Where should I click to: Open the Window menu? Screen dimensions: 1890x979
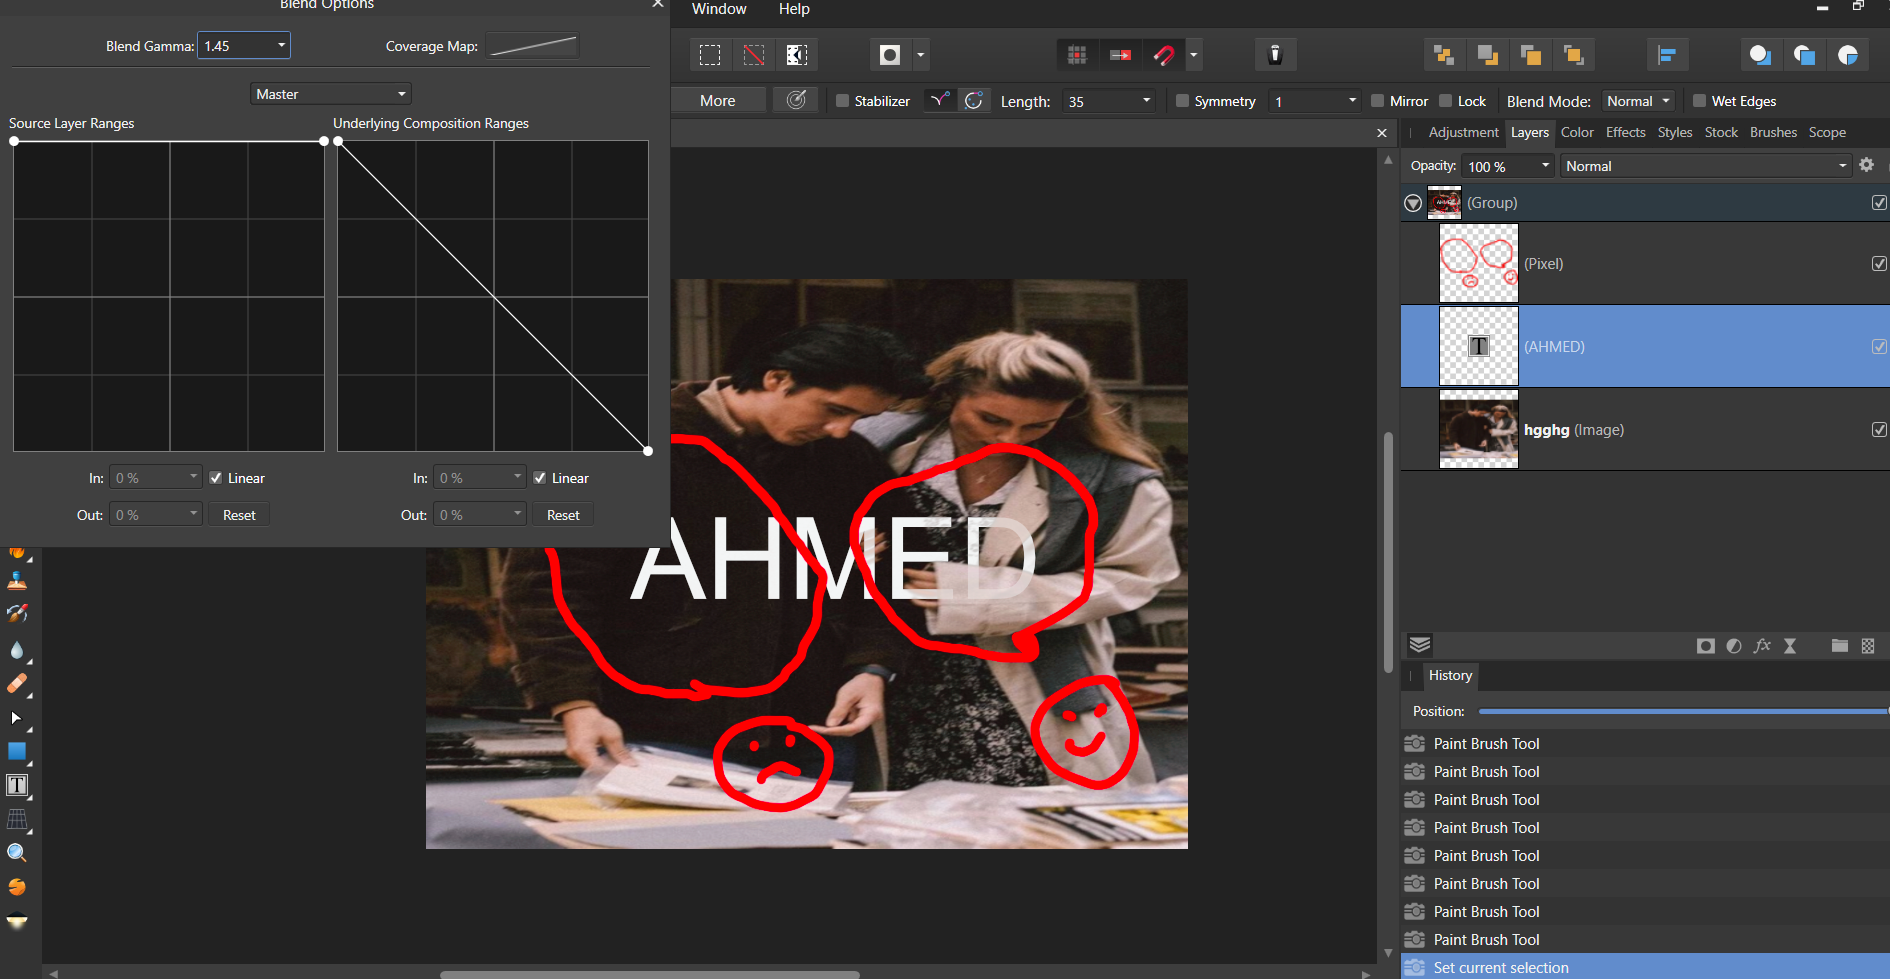[719, 9]
